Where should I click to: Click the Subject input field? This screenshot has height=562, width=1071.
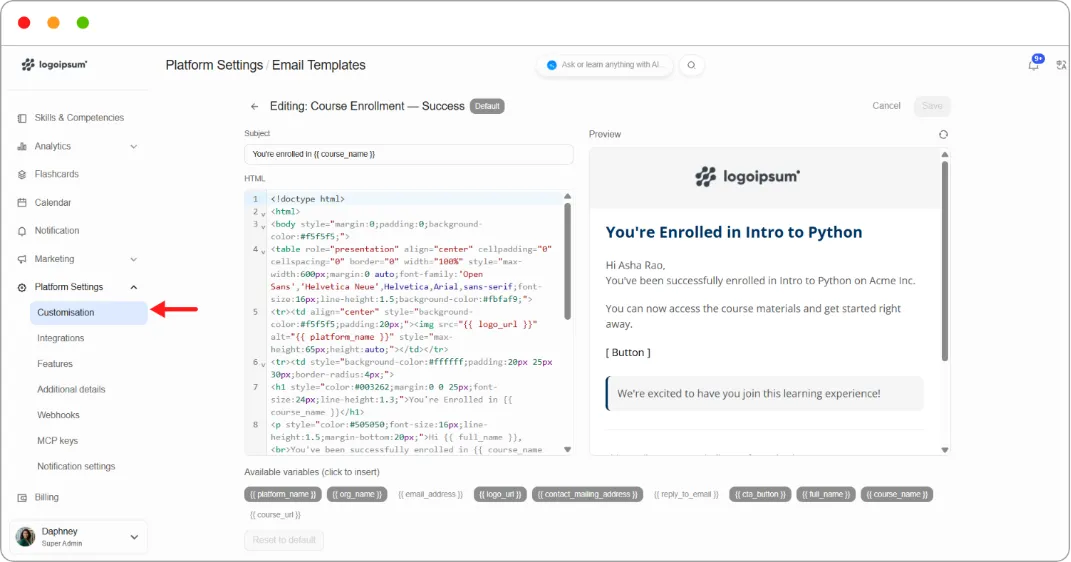coord(408,154)
